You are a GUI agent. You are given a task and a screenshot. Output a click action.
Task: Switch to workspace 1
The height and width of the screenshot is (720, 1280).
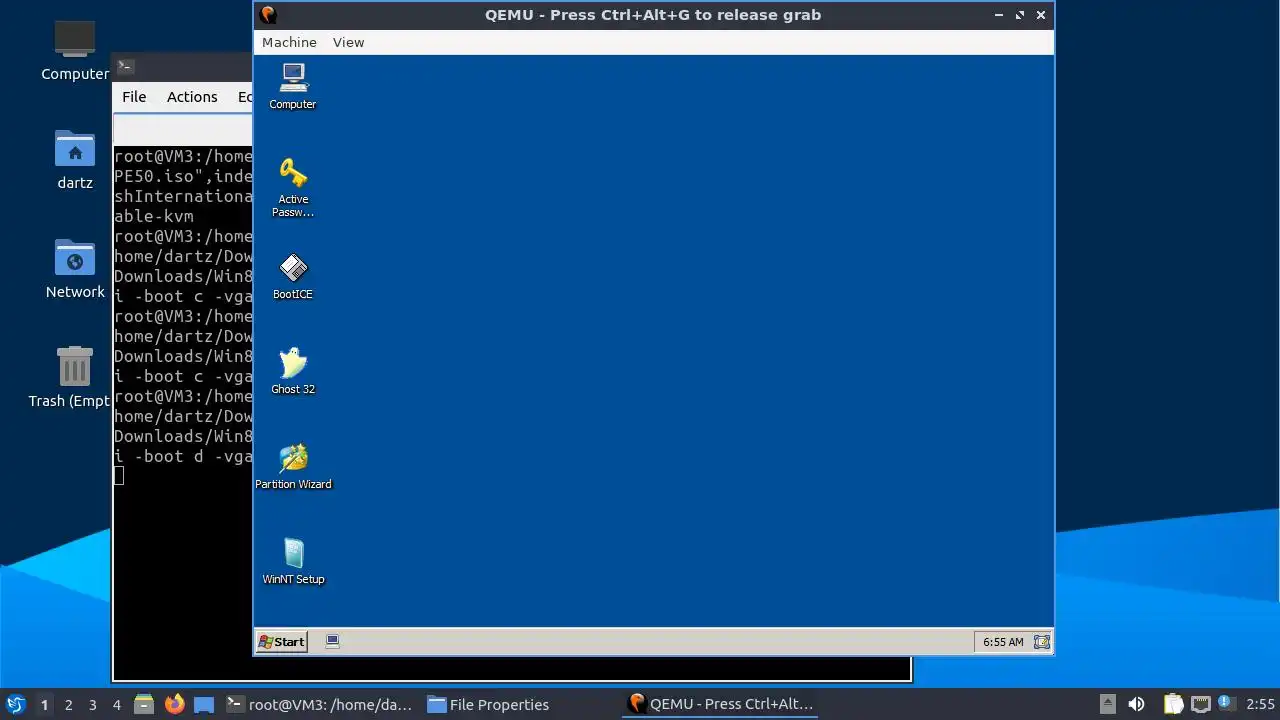[x=44, y=704]
